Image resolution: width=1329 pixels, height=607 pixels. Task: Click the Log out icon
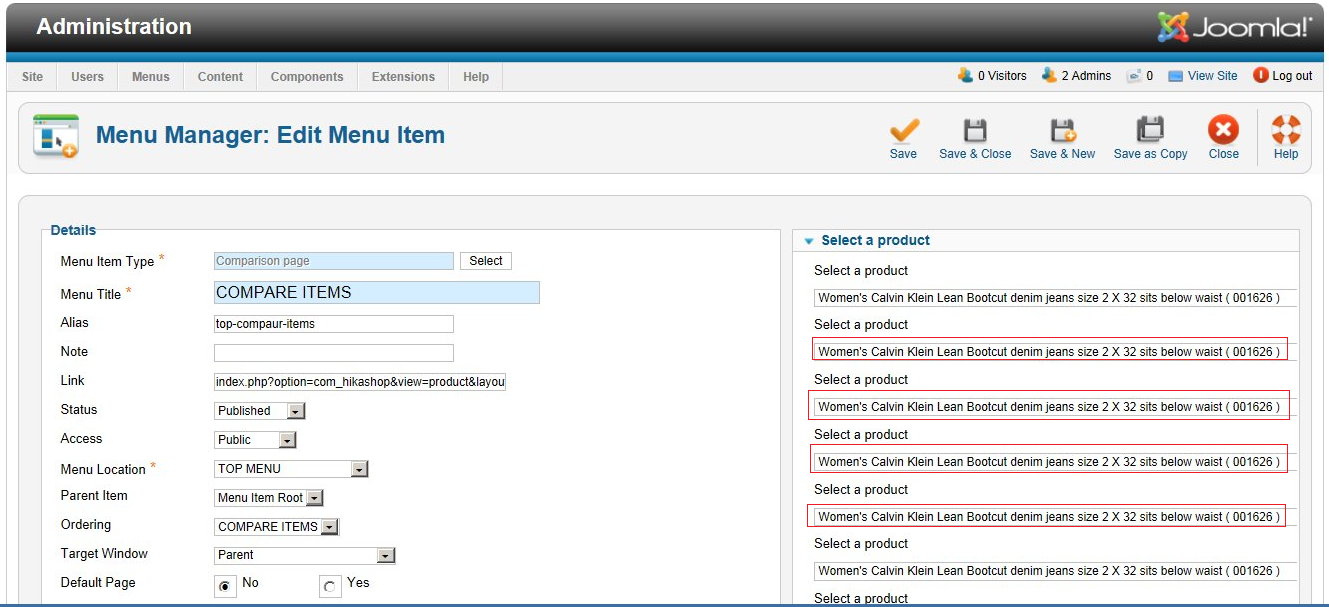click(1261, 75)
